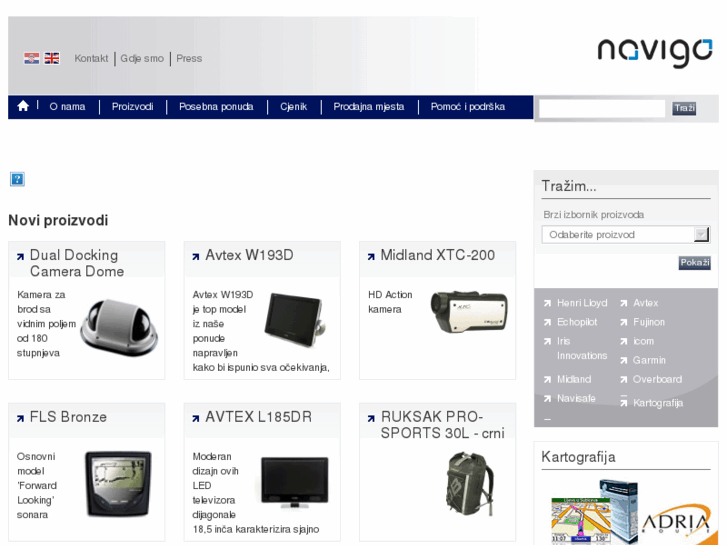Open the Proizvodi menu
Viewport: 727px width, 545px height.
click(133, 107)
